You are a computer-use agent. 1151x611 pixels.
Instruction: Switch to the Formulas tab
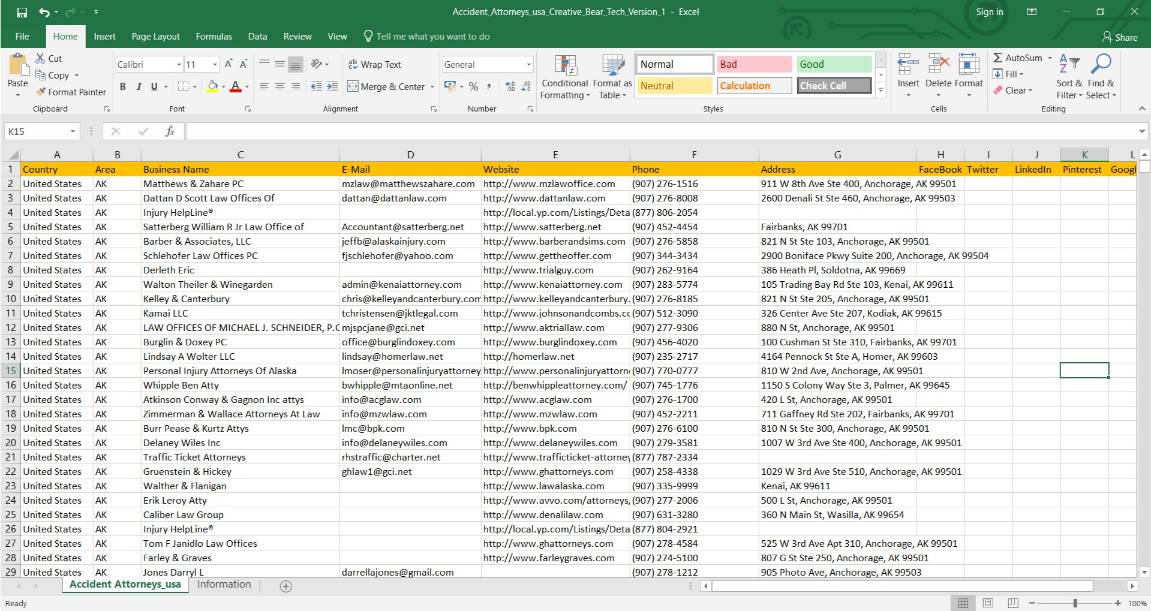pos(214,36)
